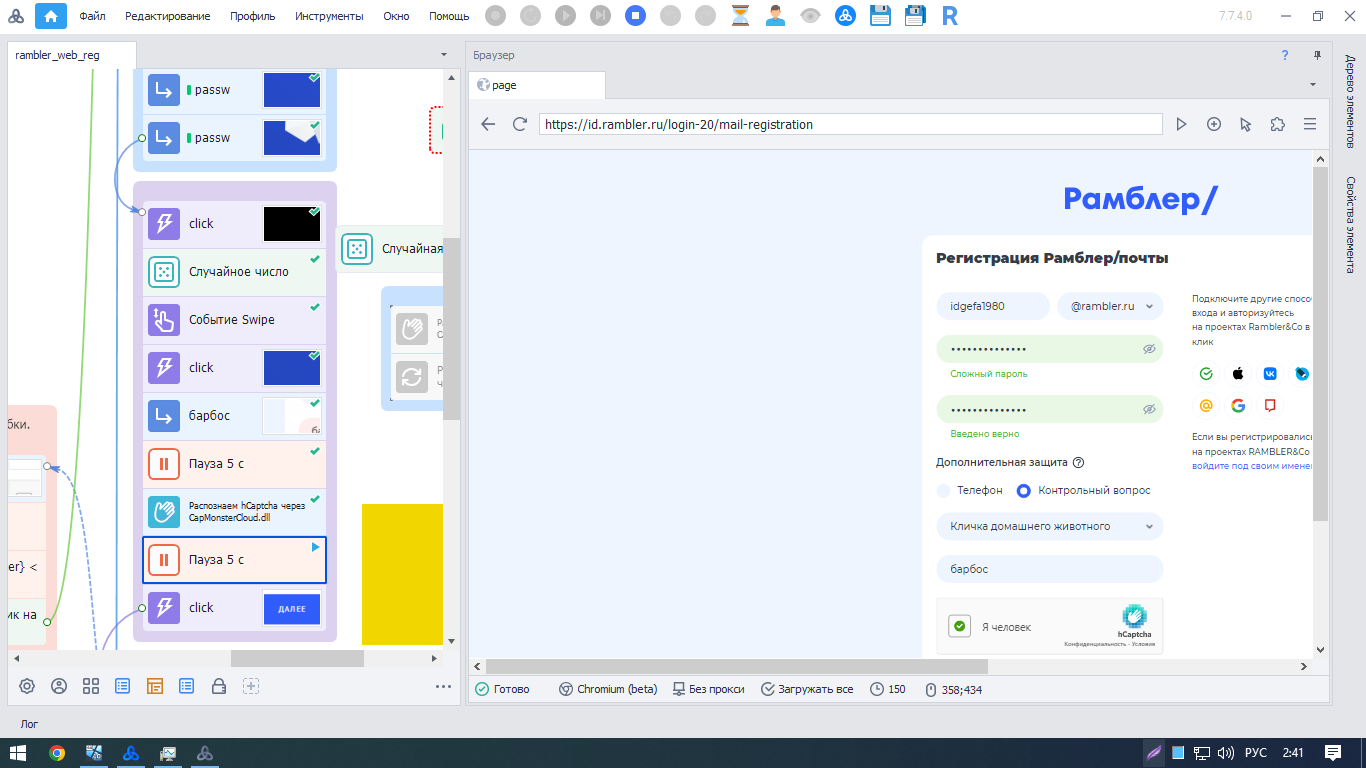Open the @rambler.ru domain dropdown
1366x768 pixels.
[1110, 306]
